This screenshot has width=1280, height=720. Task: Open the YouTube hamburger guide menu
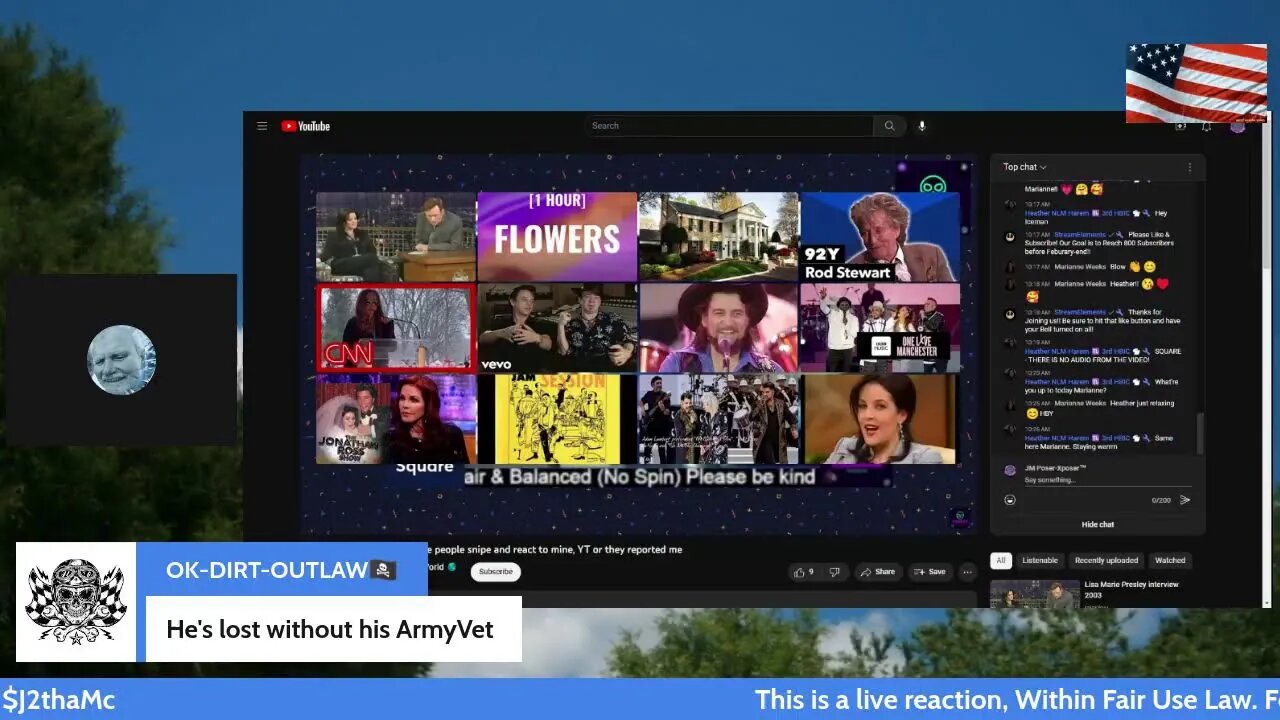(x=262, y=126)
